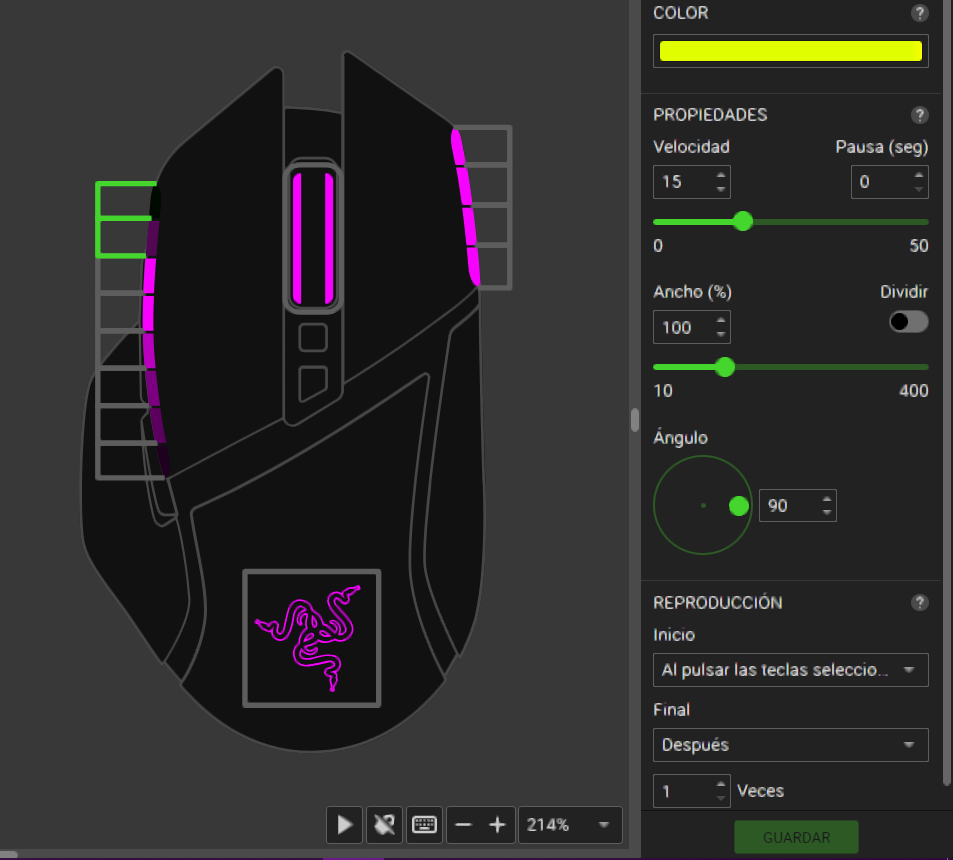The width and height of the screenshot is (953, 860).
Task: Click the green handle on the Ángulo dial
Action: click(x=739, y=506)
